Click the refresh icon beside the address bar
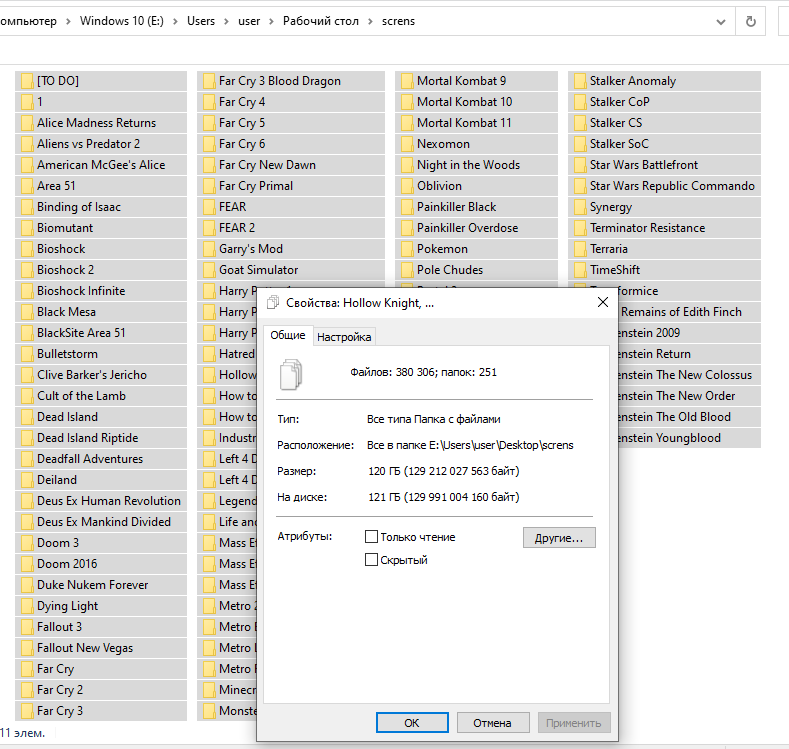Image resolution: width=789 pixels, height=749 pixels. click(750, 22)
